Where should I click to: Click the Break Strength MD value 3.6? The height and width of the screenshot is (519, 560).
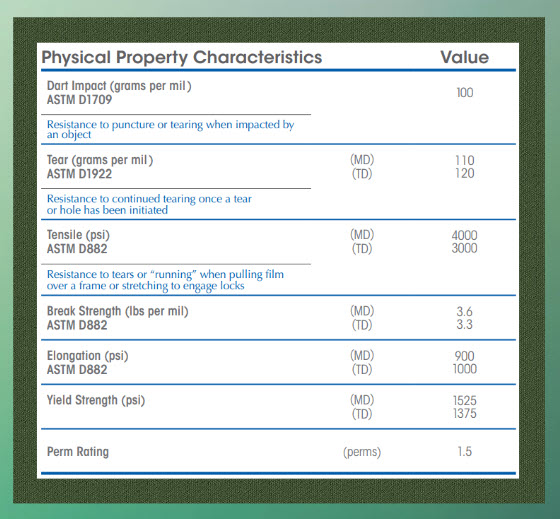click(x=464, y=311)
